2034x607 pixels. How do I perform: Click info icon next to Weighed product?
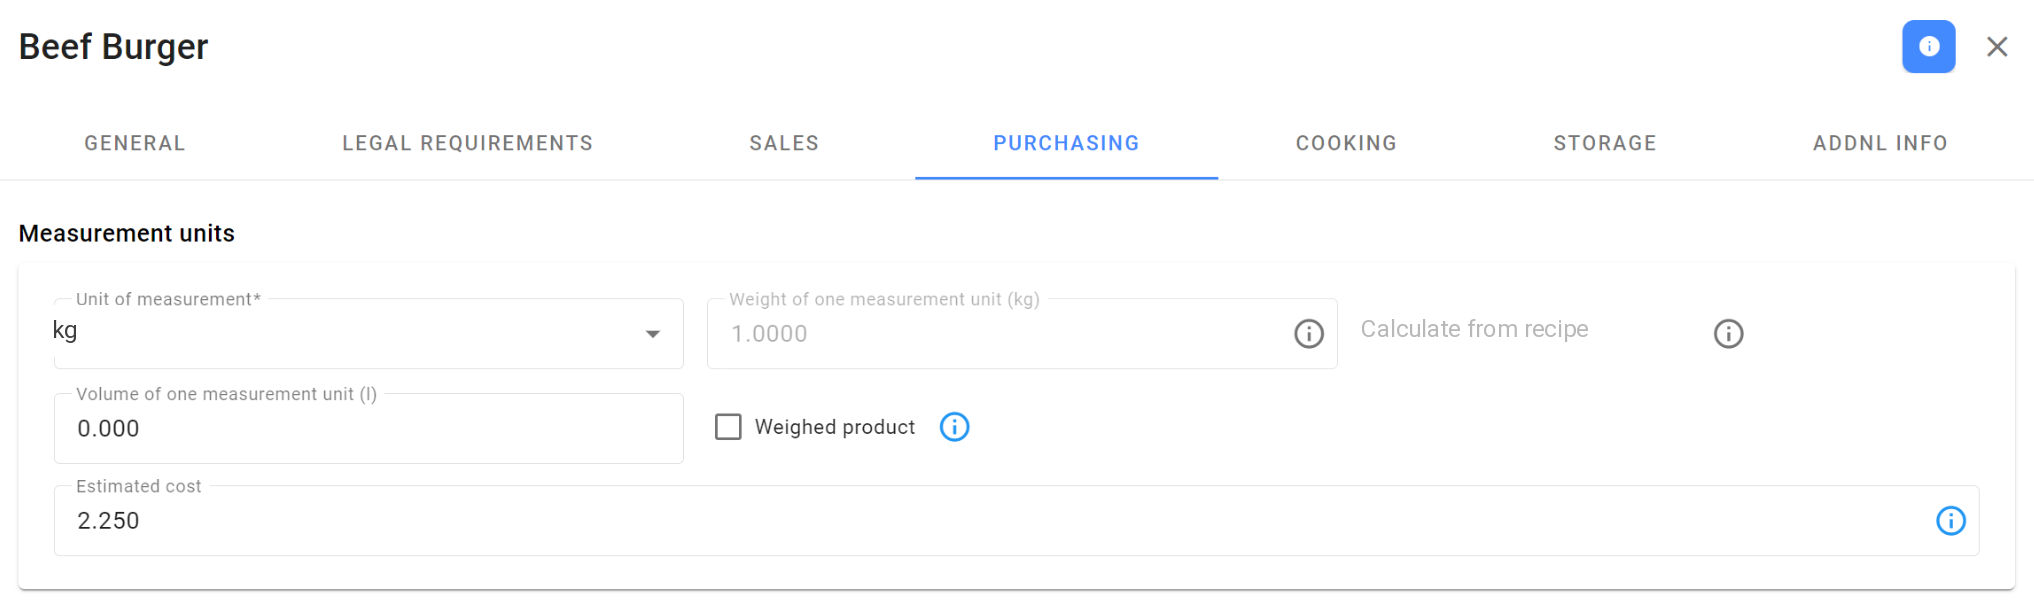click(954, 427)
